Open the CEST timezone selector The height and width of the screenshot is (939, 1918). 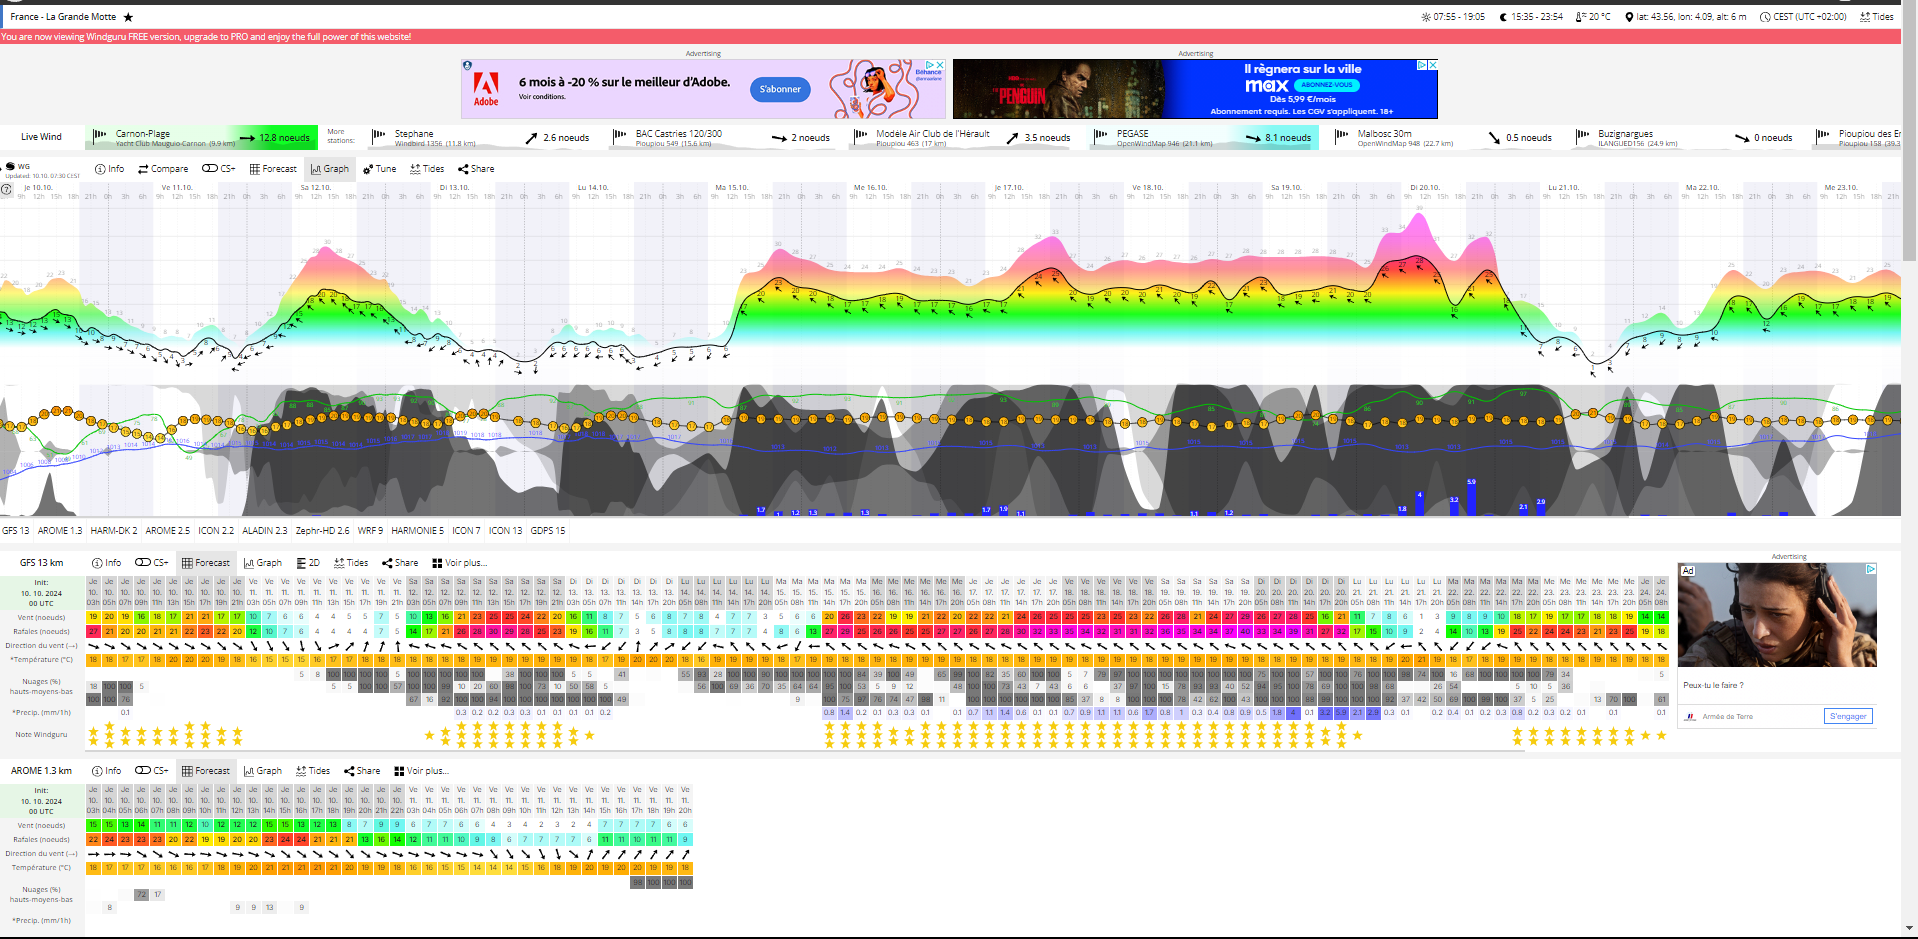[x=1803, y=17]
